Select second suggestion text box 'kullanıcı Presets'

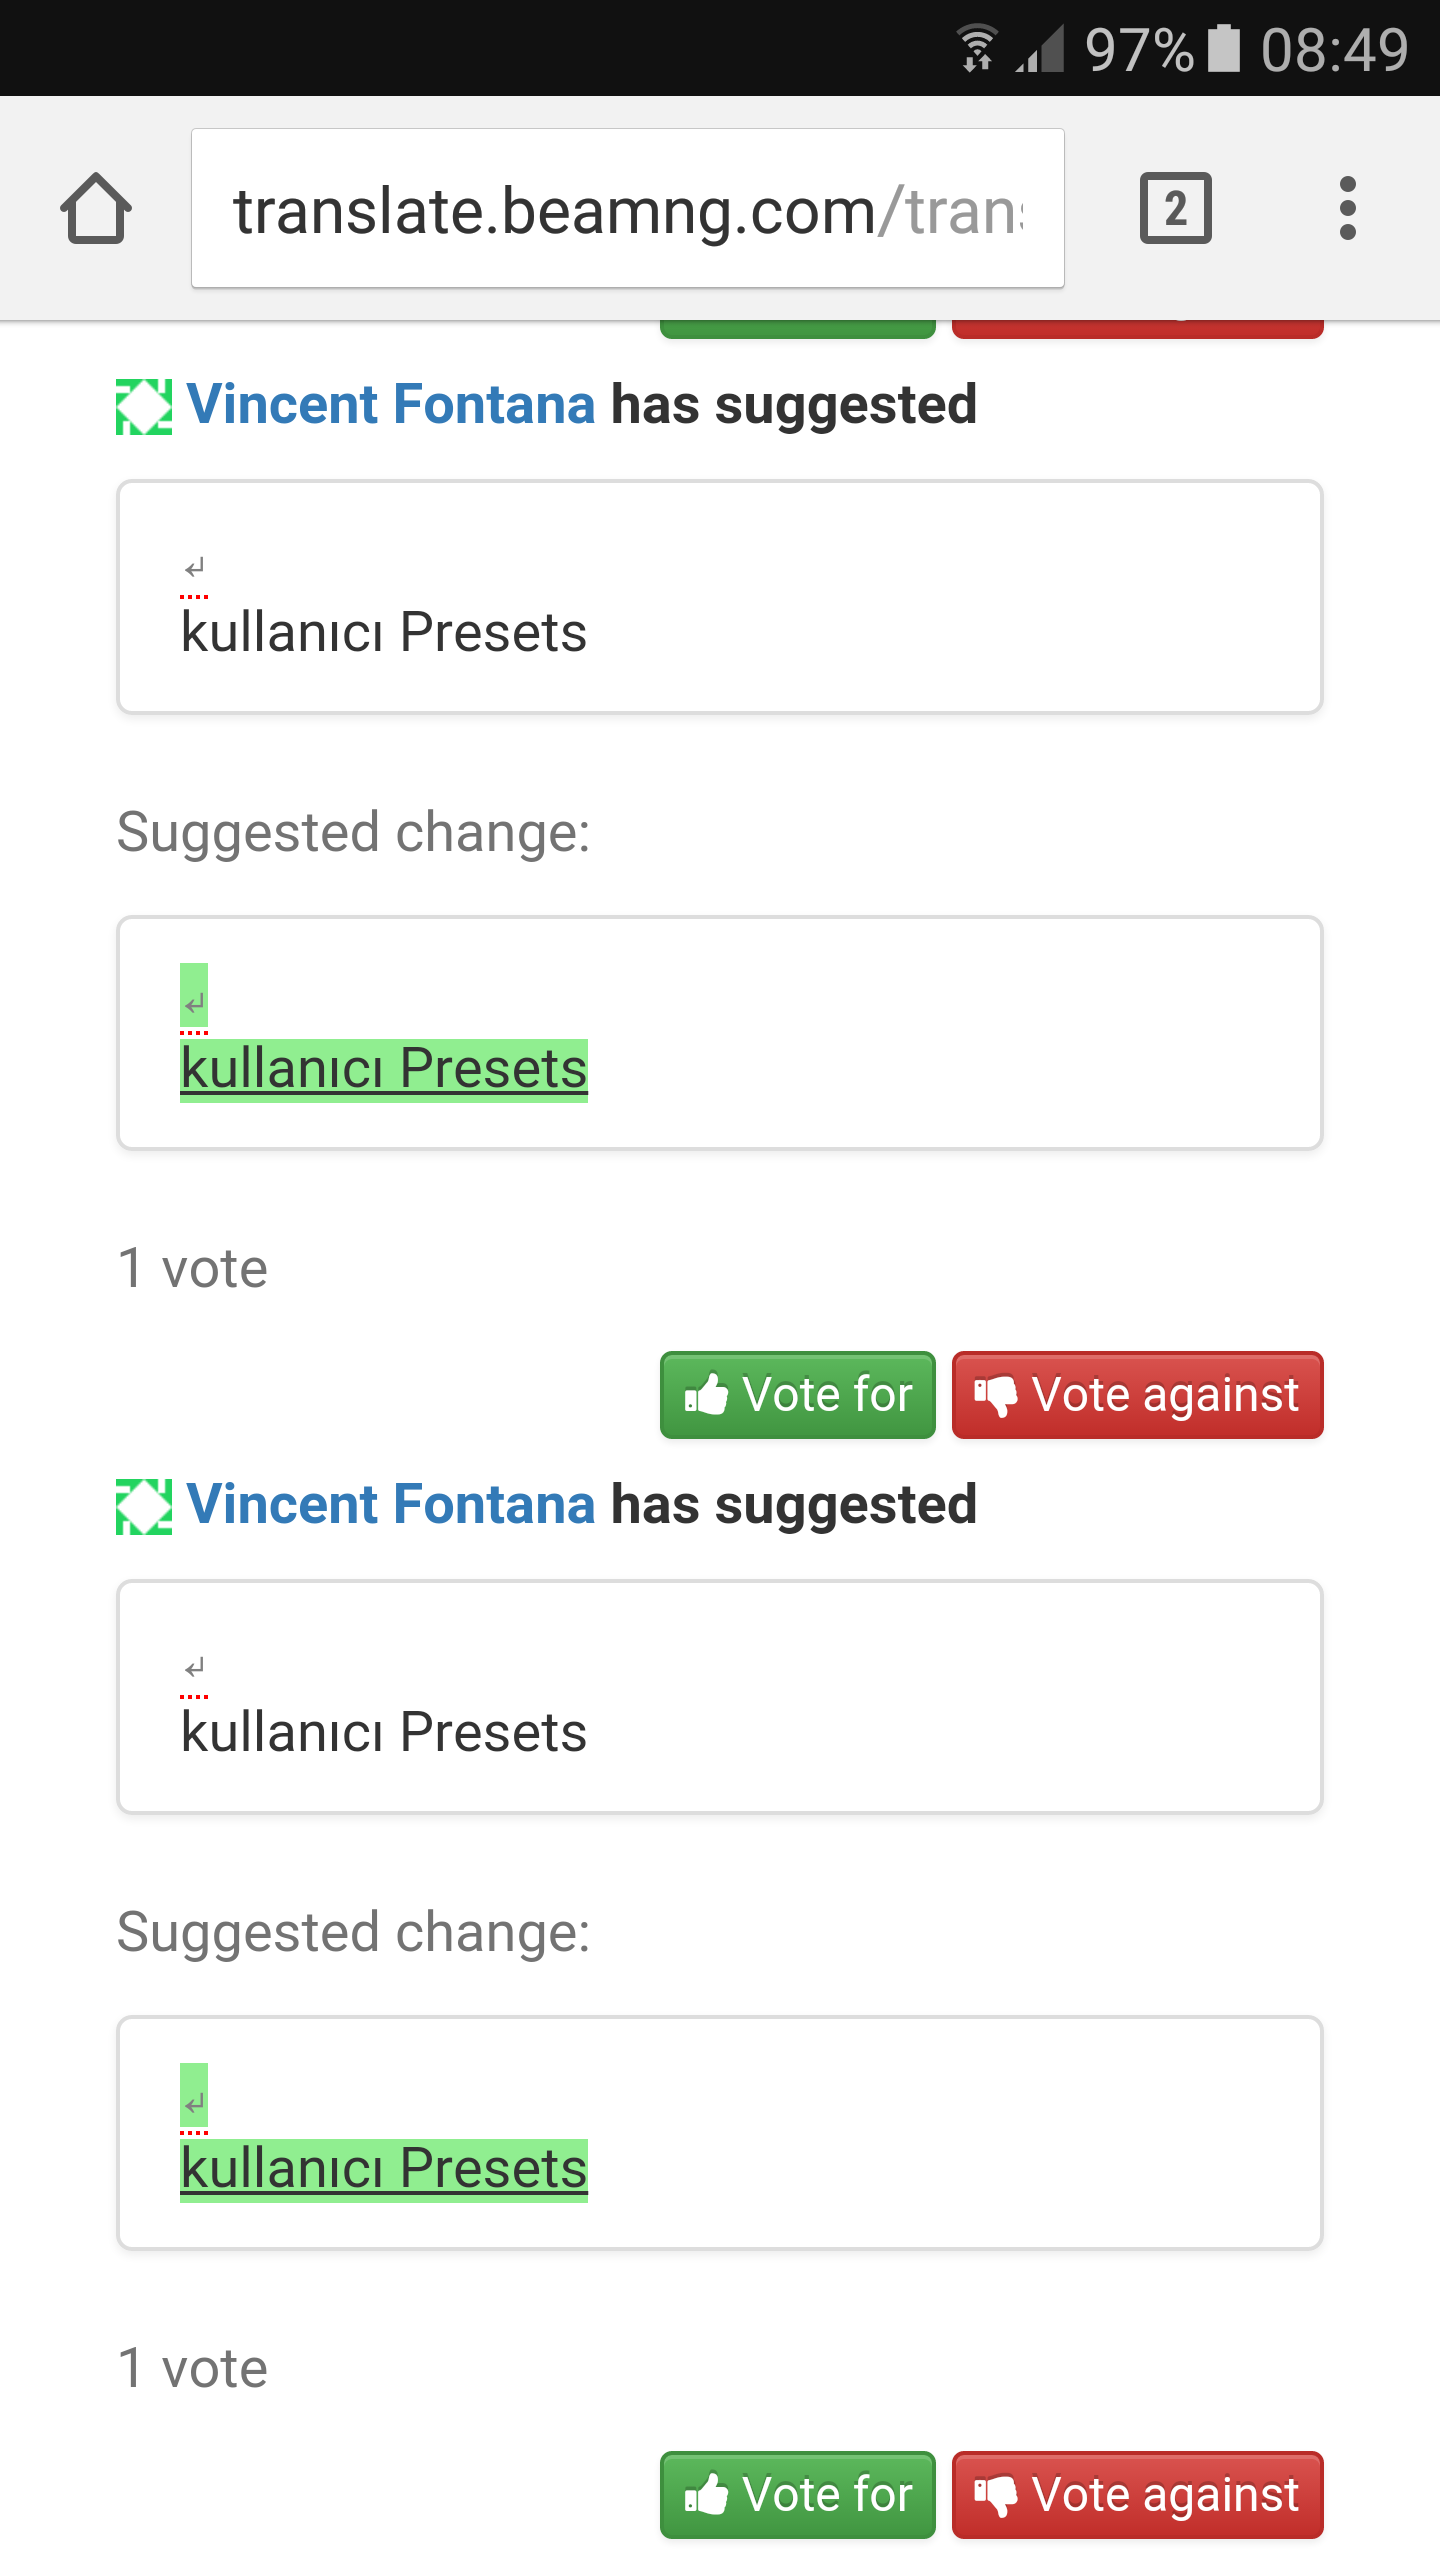click(720, 1697)
